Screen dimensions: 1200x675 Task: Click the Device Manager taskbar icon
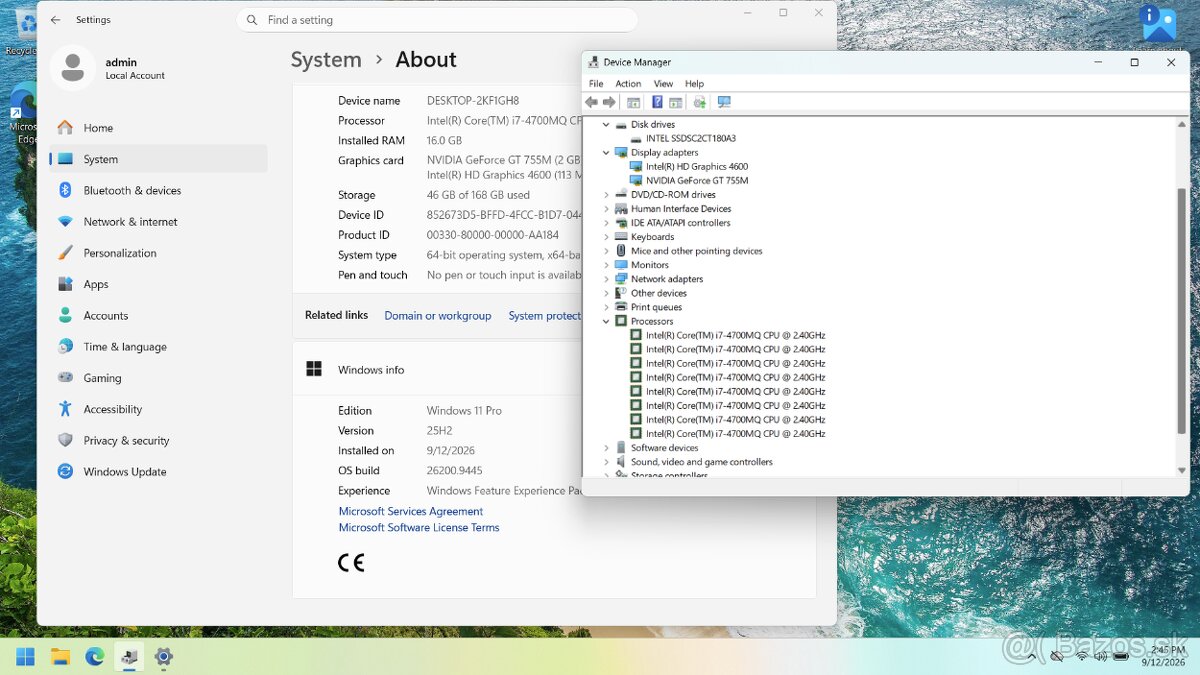pos(129,657)
